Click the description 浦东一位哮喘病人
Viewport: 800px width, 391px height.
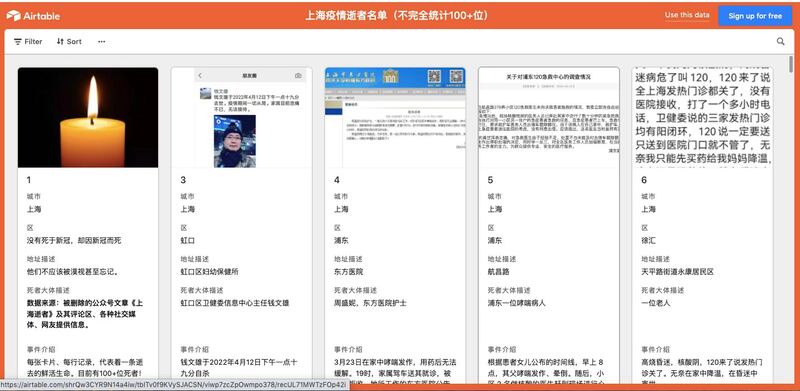point(517,303)
